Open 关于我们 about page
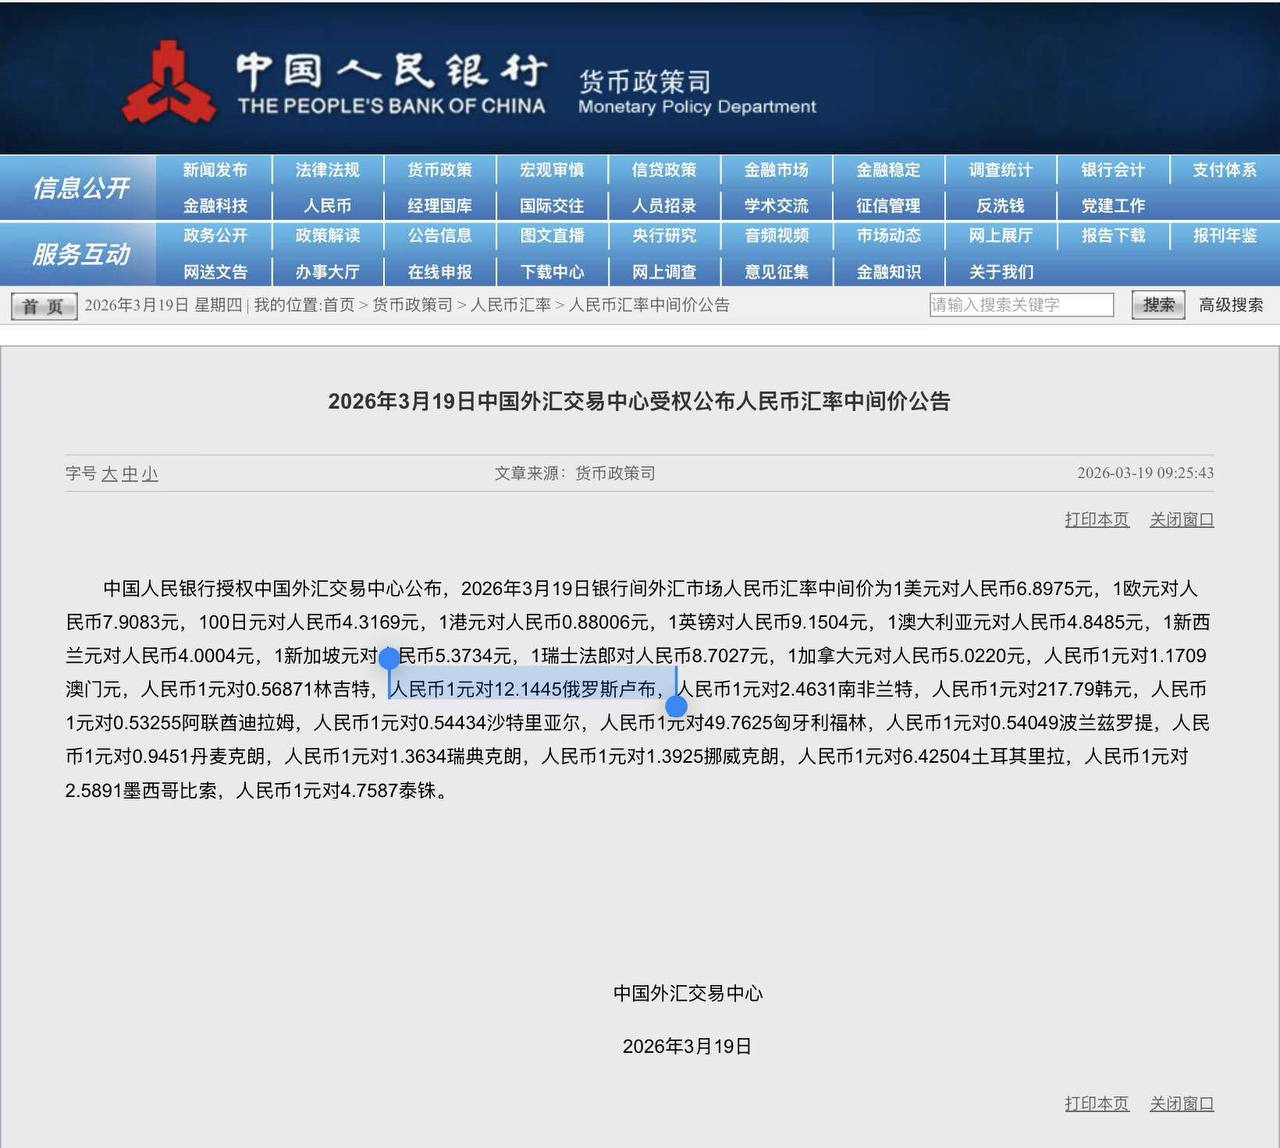Viewport: 1280px width, 1148px height. point(1001,272)
